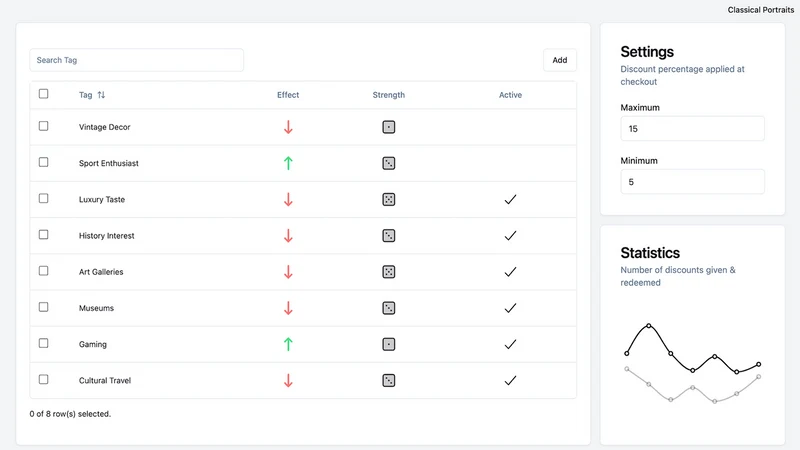Open the Classical Portraits link
The width and height of the screenshot is (800, 450).
point(760,10)
